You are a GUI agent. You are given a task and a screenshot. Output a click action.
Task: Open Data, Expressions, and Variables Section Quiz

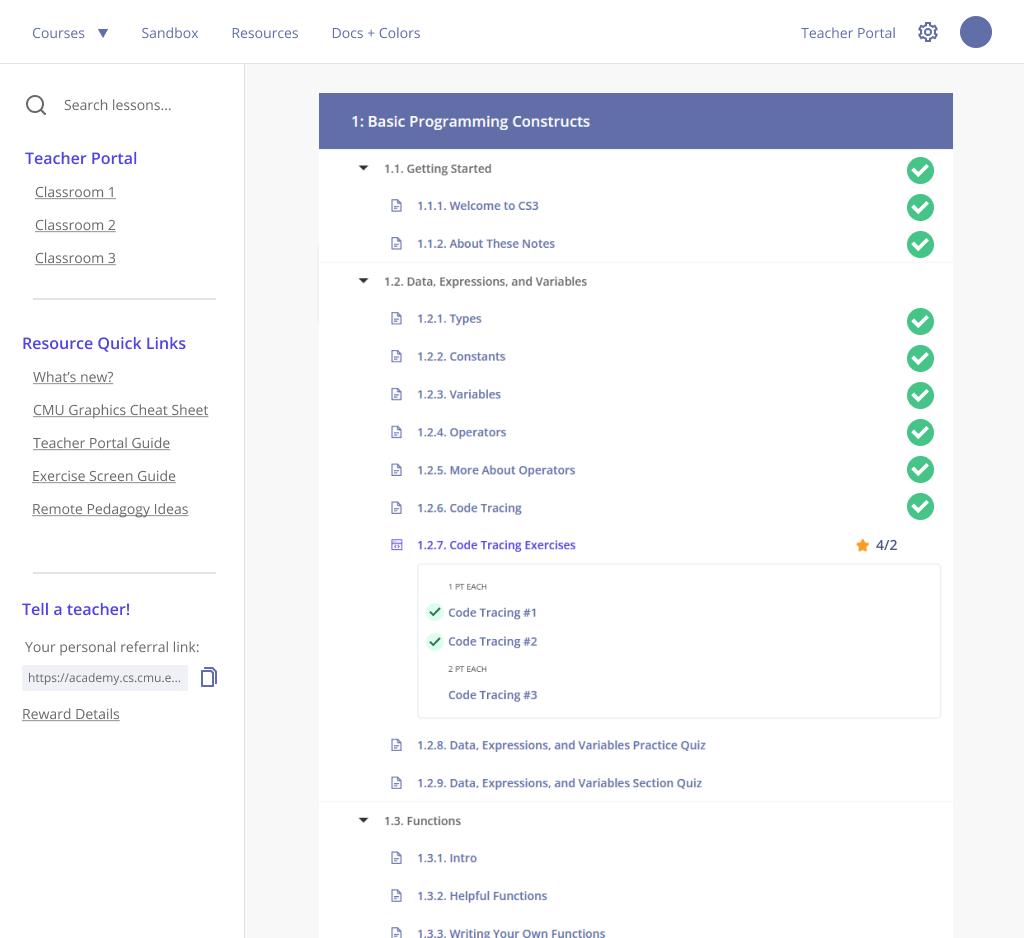pos(559,783)
